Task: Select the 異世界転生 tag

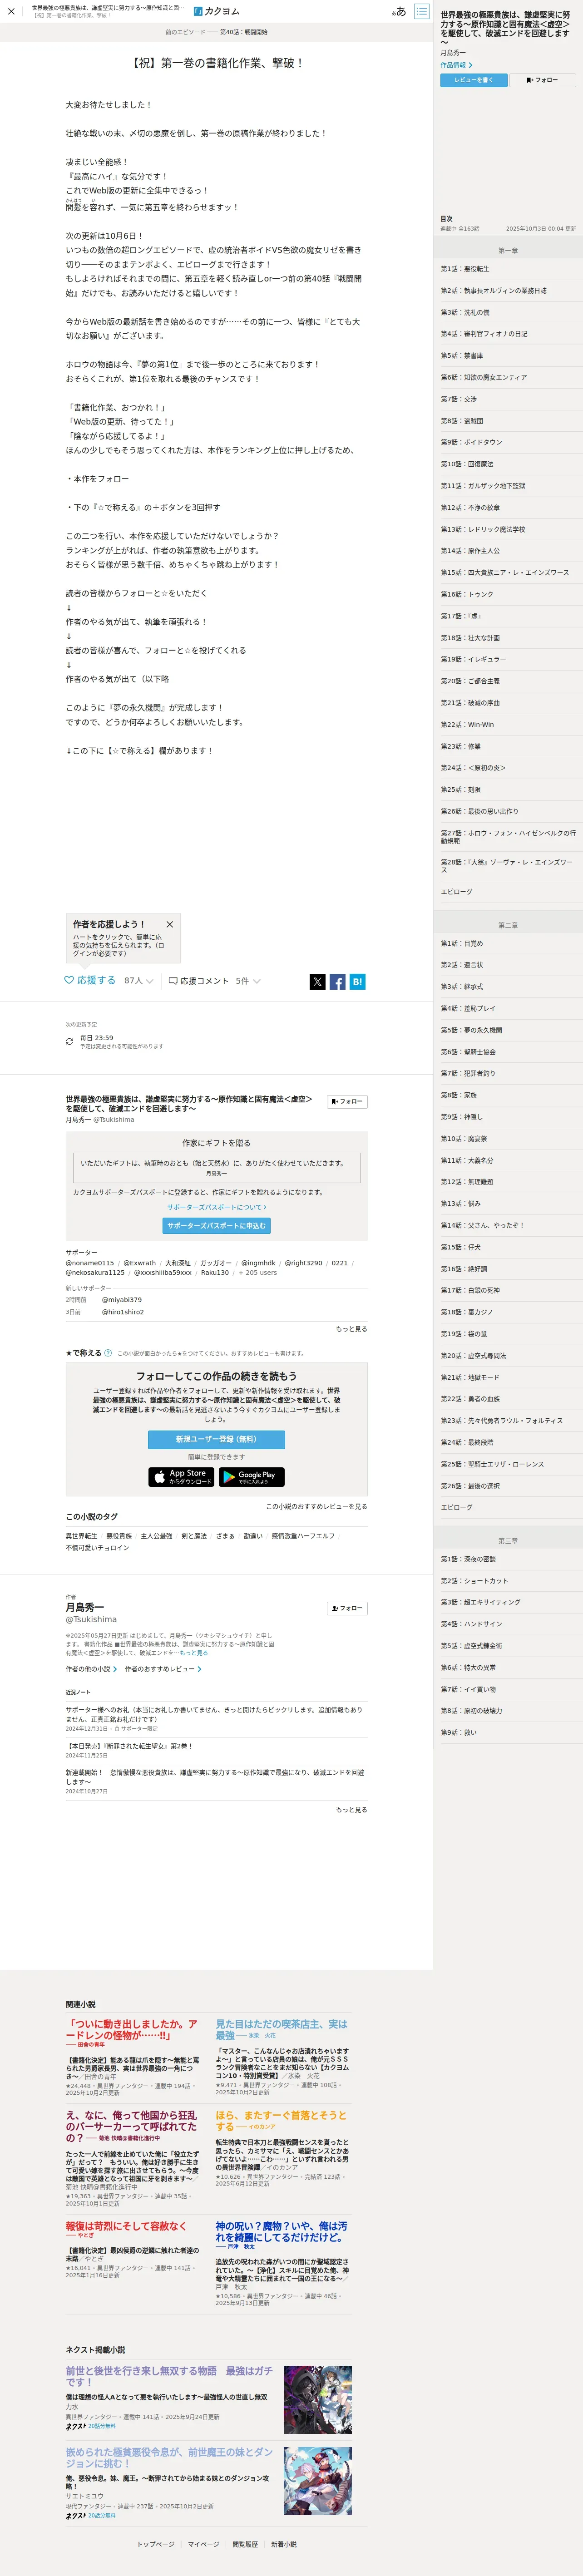Action: [82, 1536]
